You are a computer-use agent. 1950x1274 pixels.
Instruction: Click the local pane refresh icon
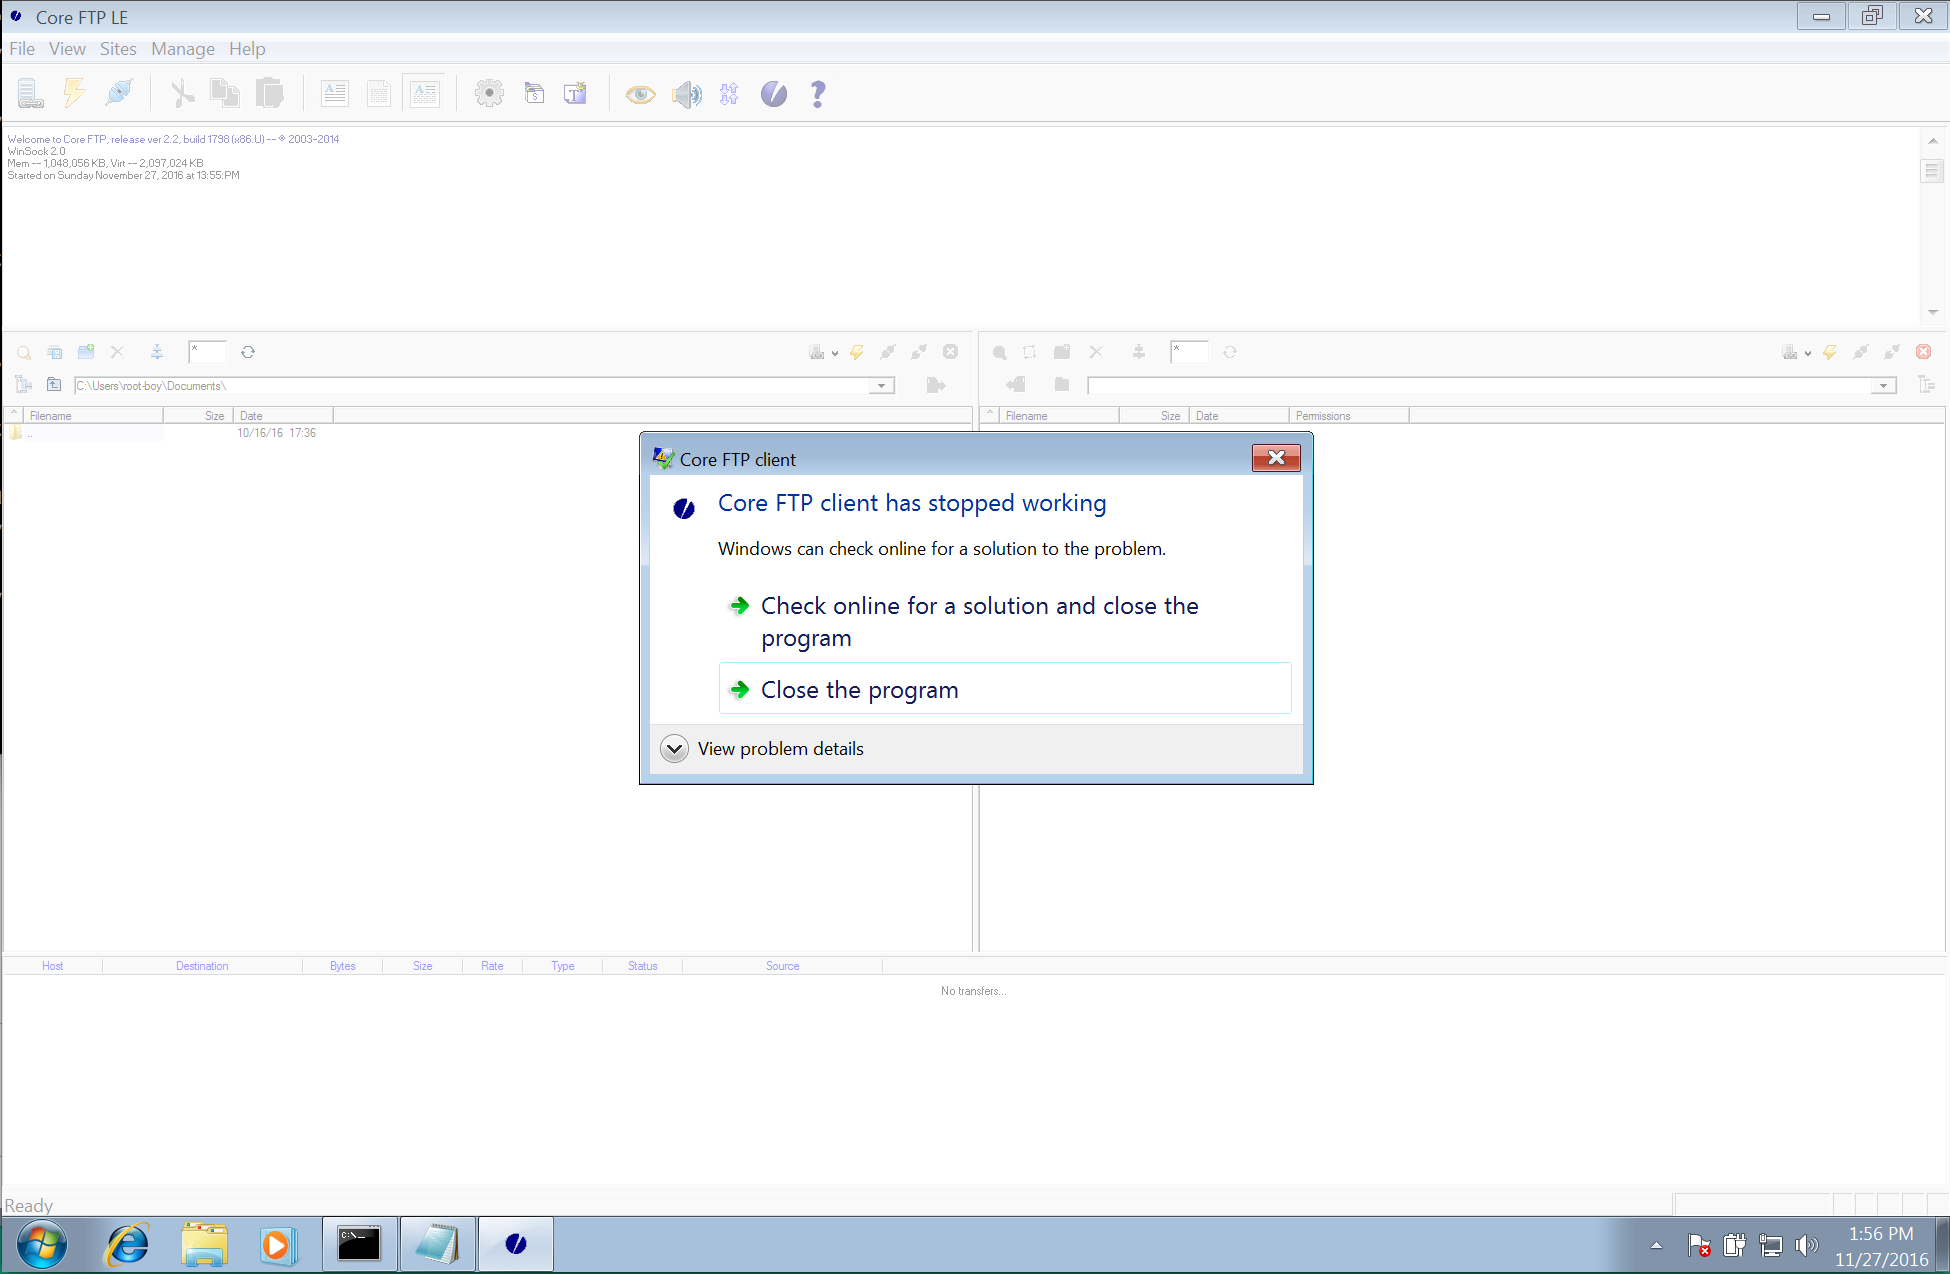point(248,352)
